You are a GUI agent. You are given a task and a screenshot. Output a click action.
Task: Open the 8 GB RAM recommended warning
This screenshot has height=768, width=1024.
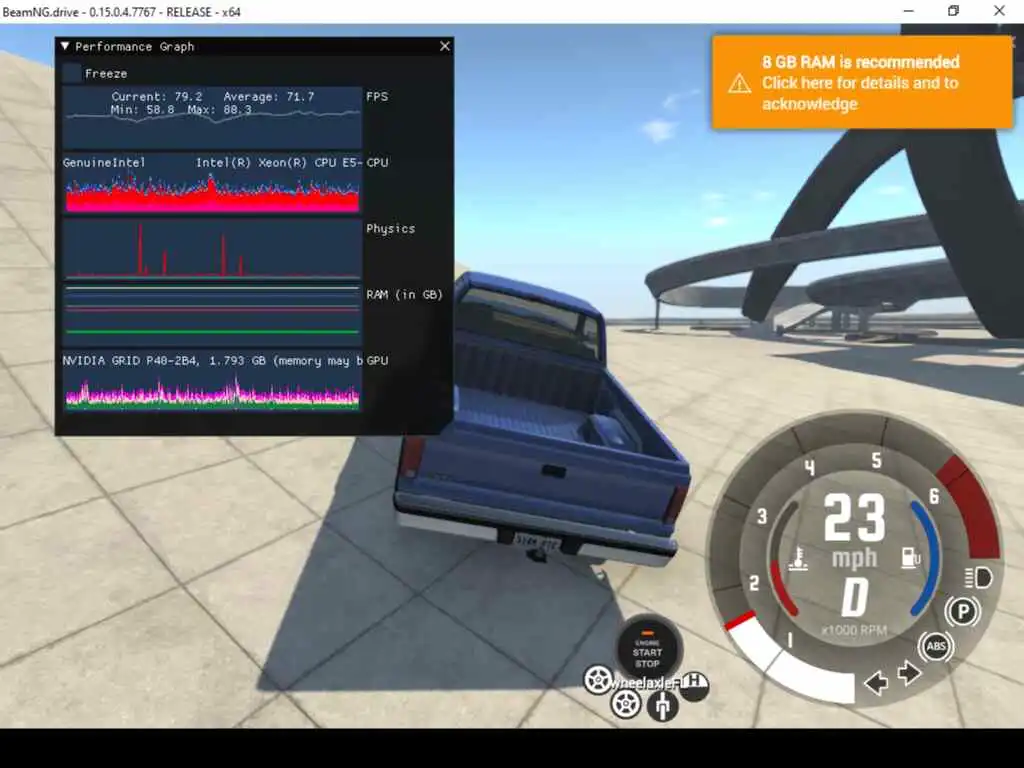coord(861,82)
